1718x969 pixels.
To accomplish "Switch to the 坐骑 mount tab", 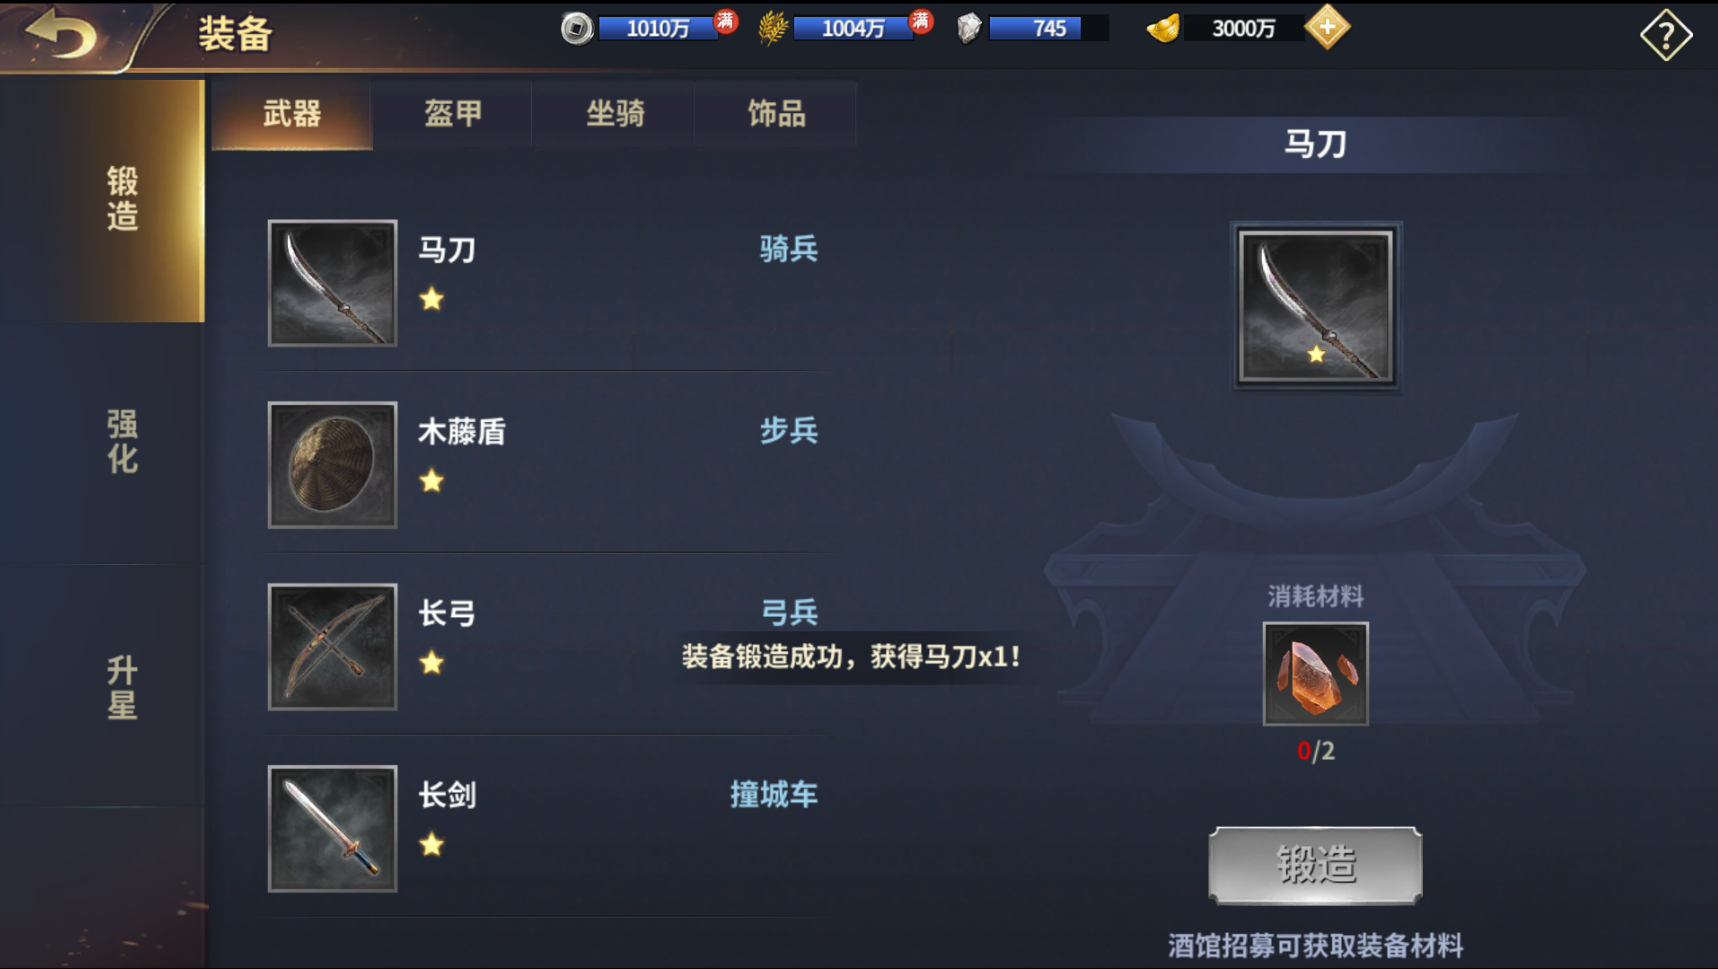I will click(x=615, y=114).
